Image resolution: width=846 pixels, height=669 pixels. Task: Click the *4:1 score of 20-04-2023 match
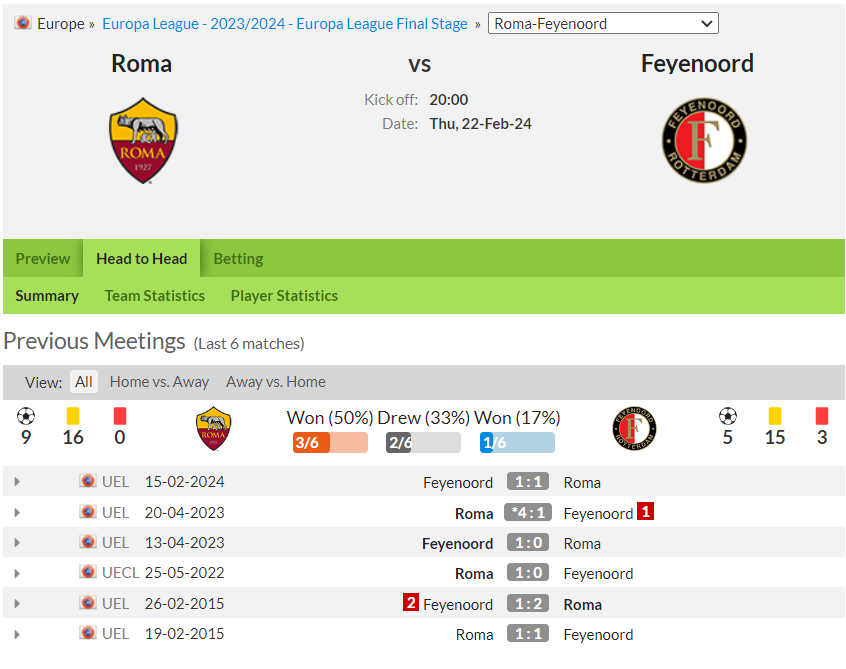pos(528,512)
